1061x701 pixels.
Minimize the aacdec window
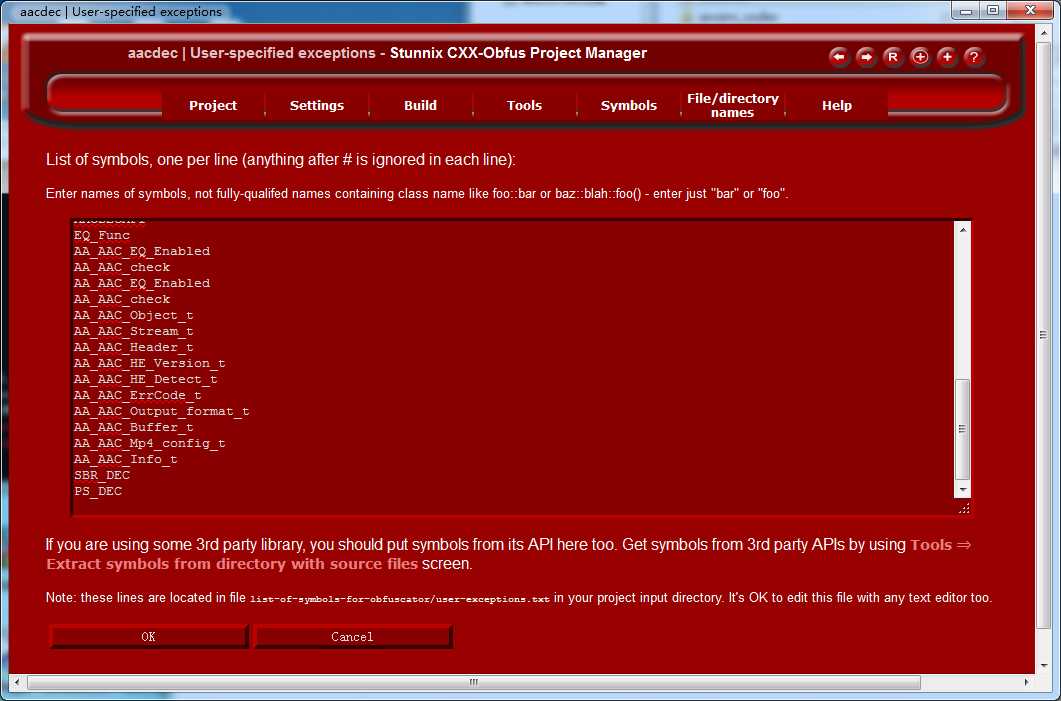point(966,10)
